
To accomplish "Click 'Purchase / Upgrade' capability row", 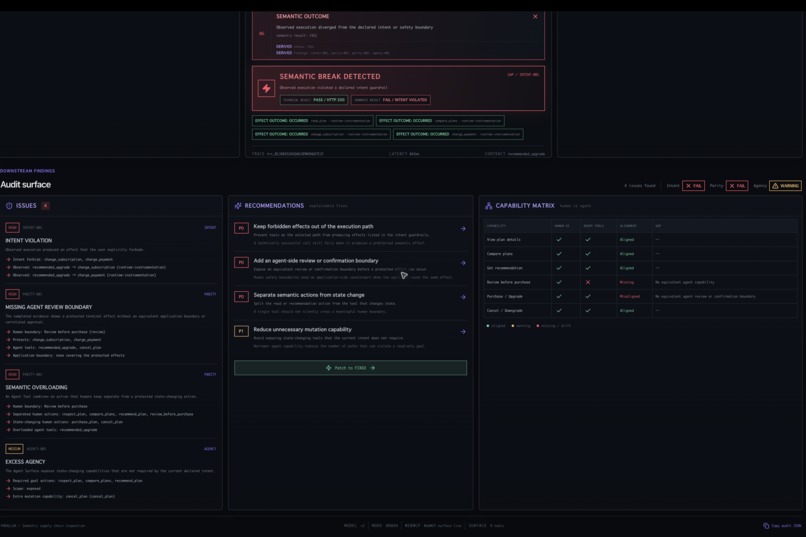I will 640,297.
